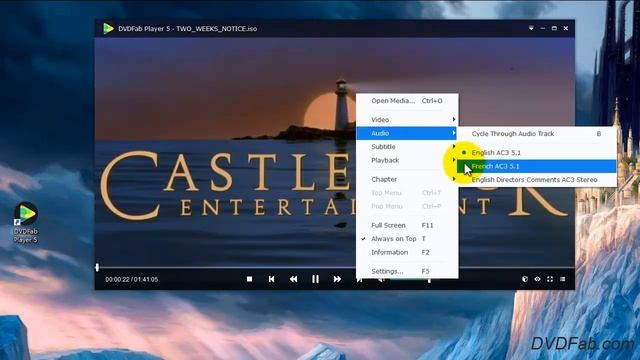Expand the Subtitle submenu
This screenshot has height=360, width=640.
pos(407,147)
